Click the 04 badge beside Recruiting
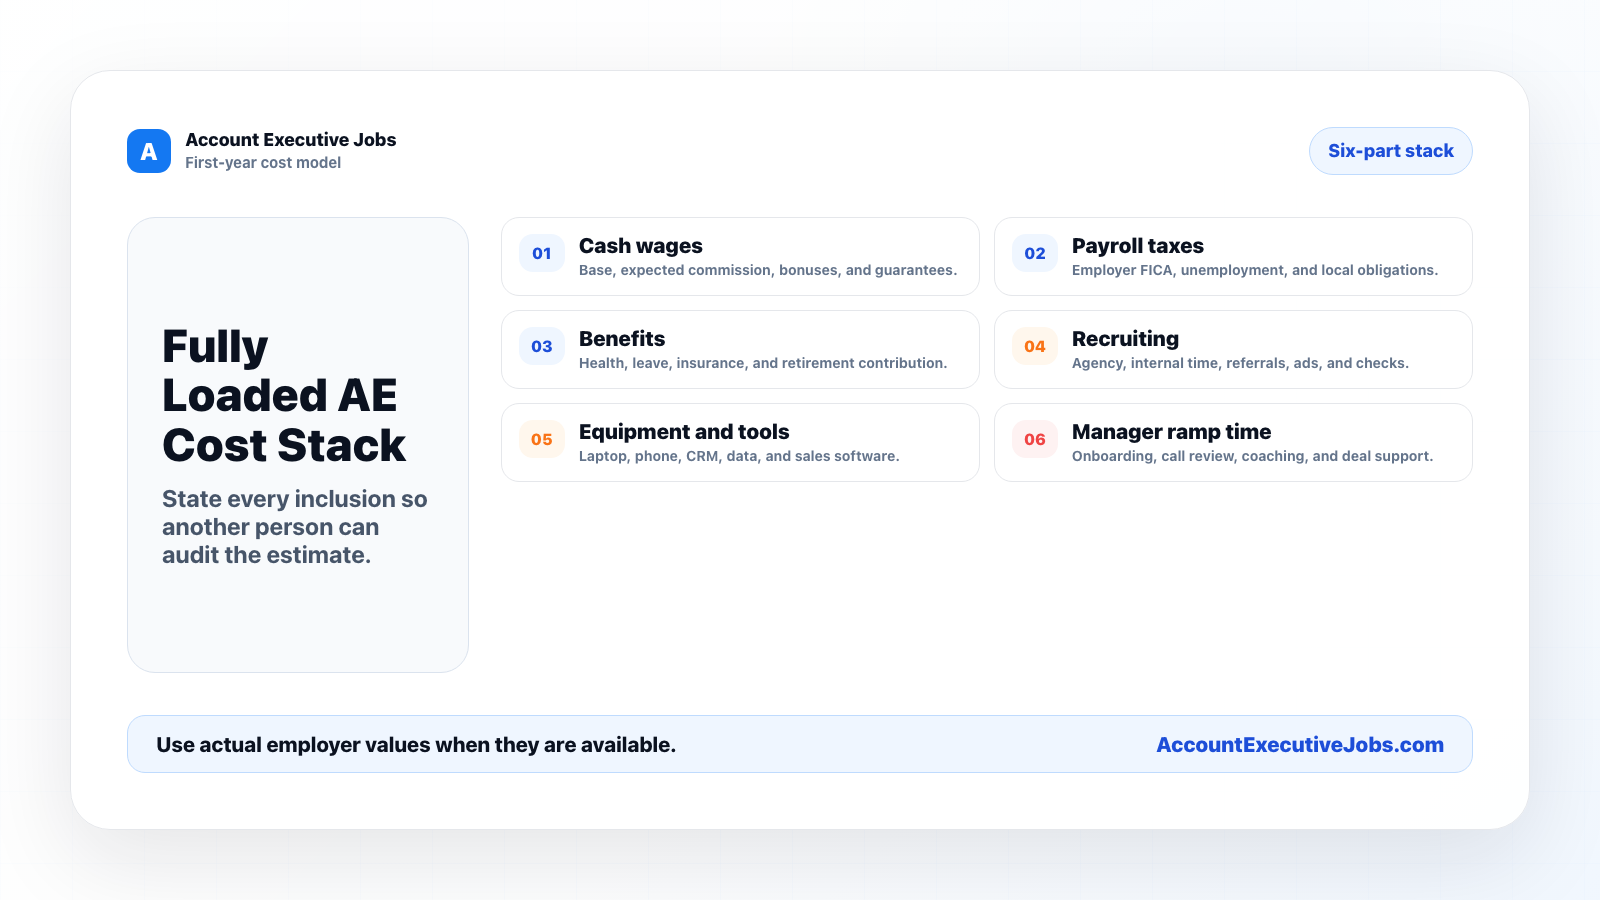 tap(1035, 346)
